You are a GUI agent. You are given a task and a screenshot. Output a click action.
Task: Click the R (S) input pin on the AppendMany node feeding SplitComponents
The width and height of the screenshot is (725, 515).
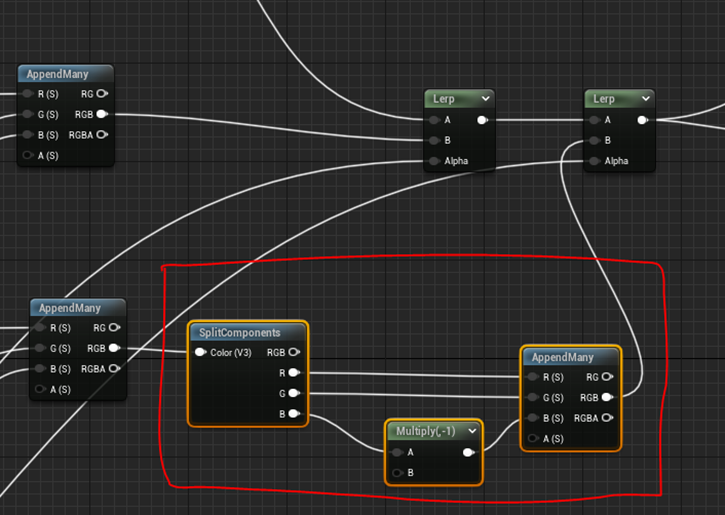coord(40,328)
